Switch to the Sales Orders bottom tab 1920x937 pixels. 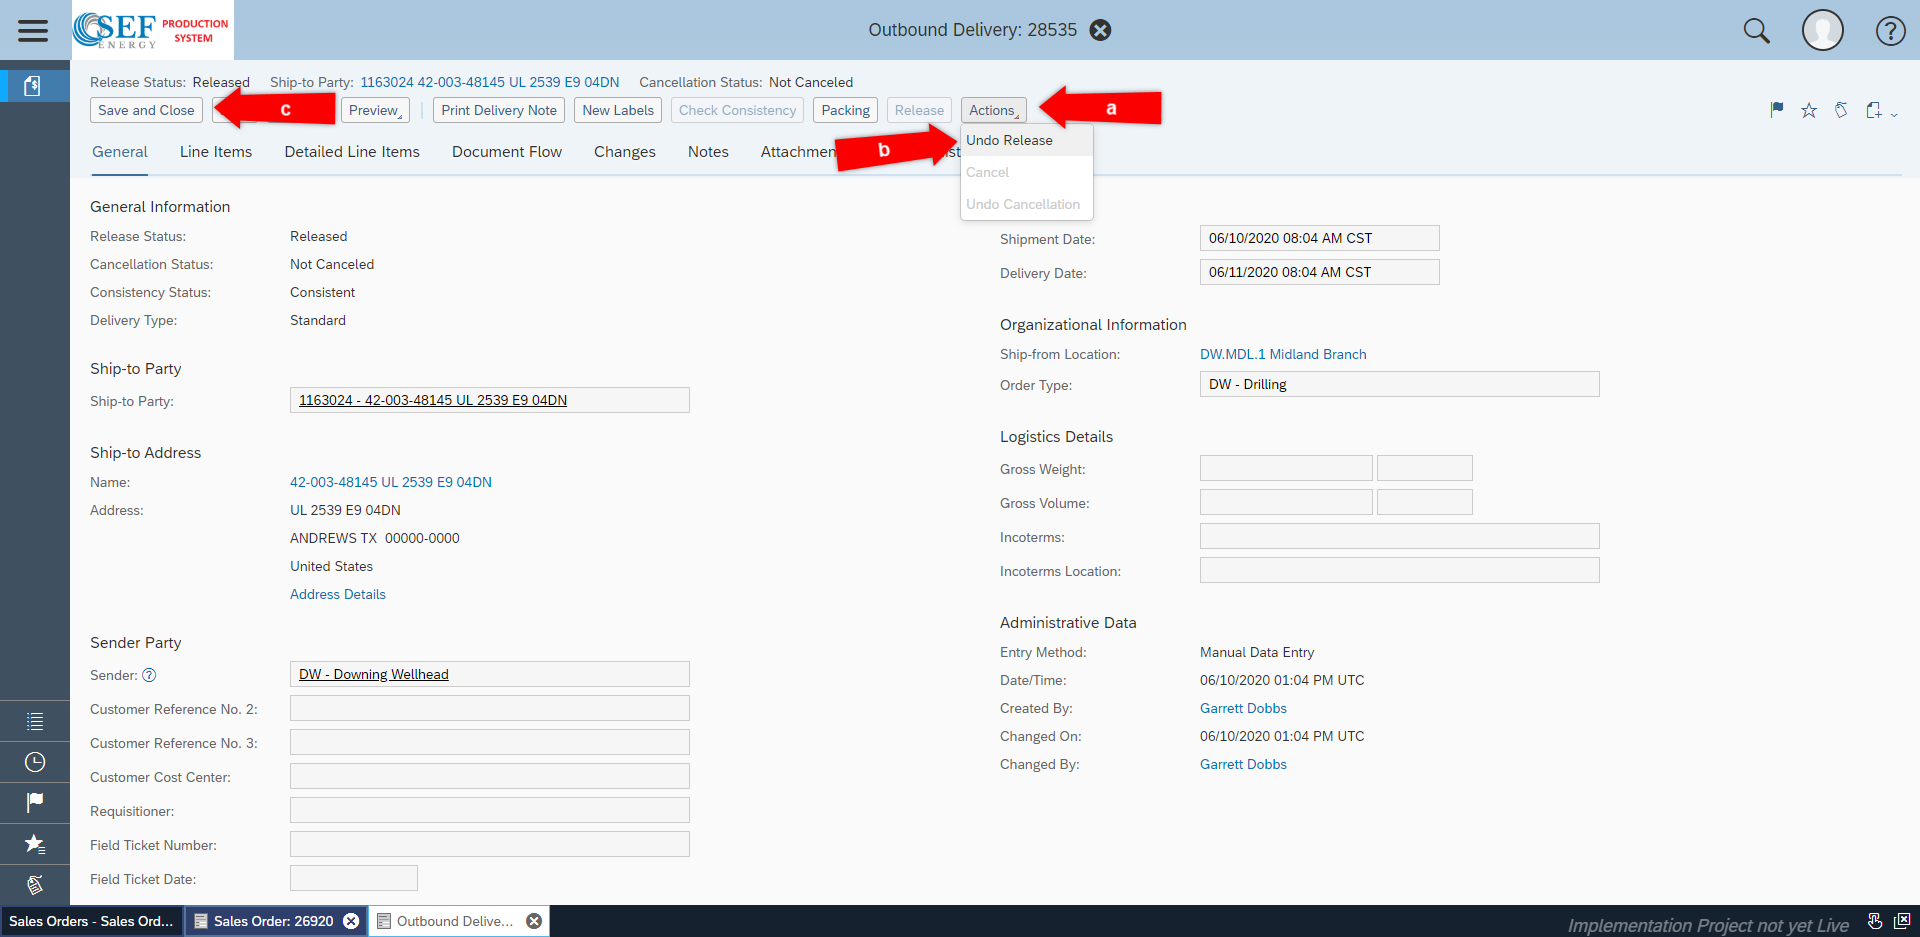(x=92, y=921)
